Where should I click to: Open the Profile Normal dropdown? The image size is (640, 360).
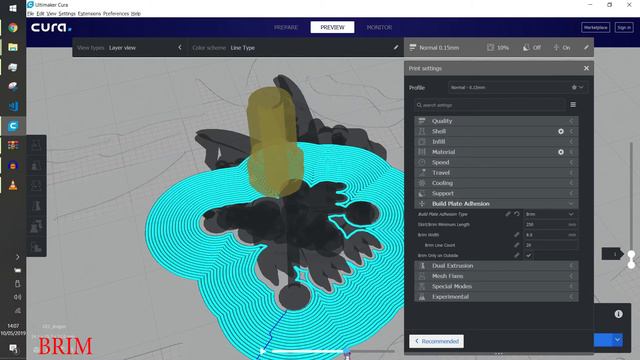pos(518,87)
